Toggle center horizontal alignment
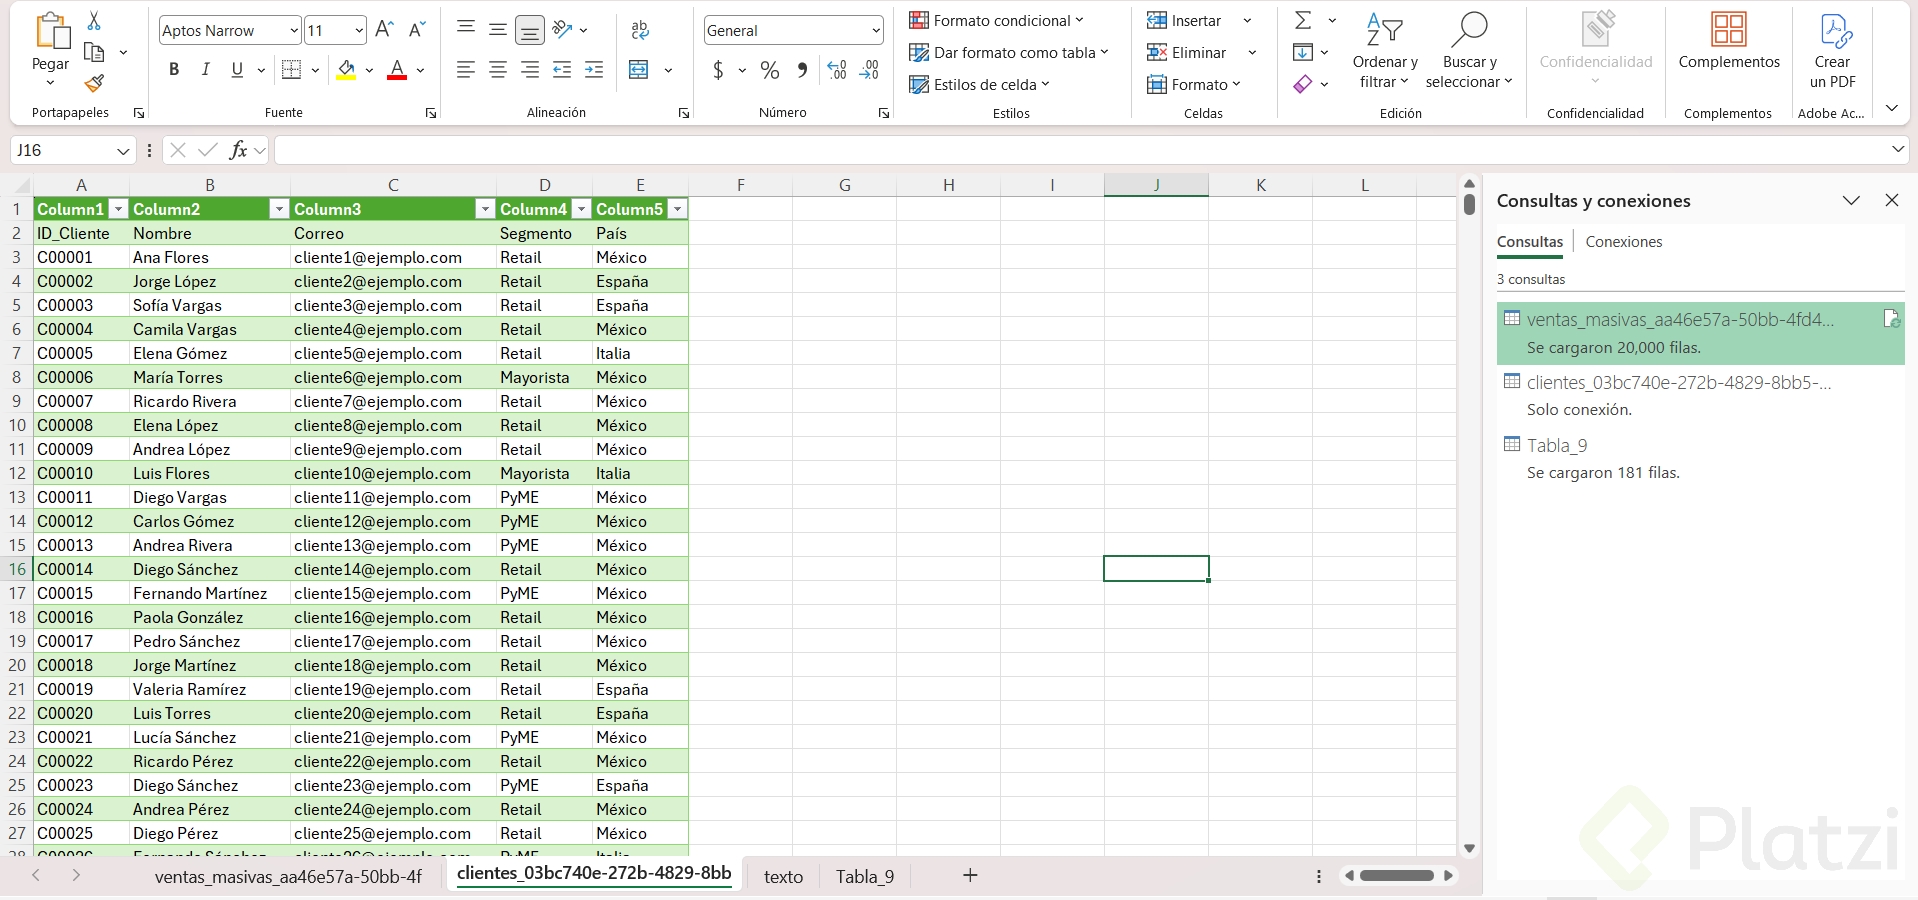Screen dimensions: 1918x900 click(498, 70)
